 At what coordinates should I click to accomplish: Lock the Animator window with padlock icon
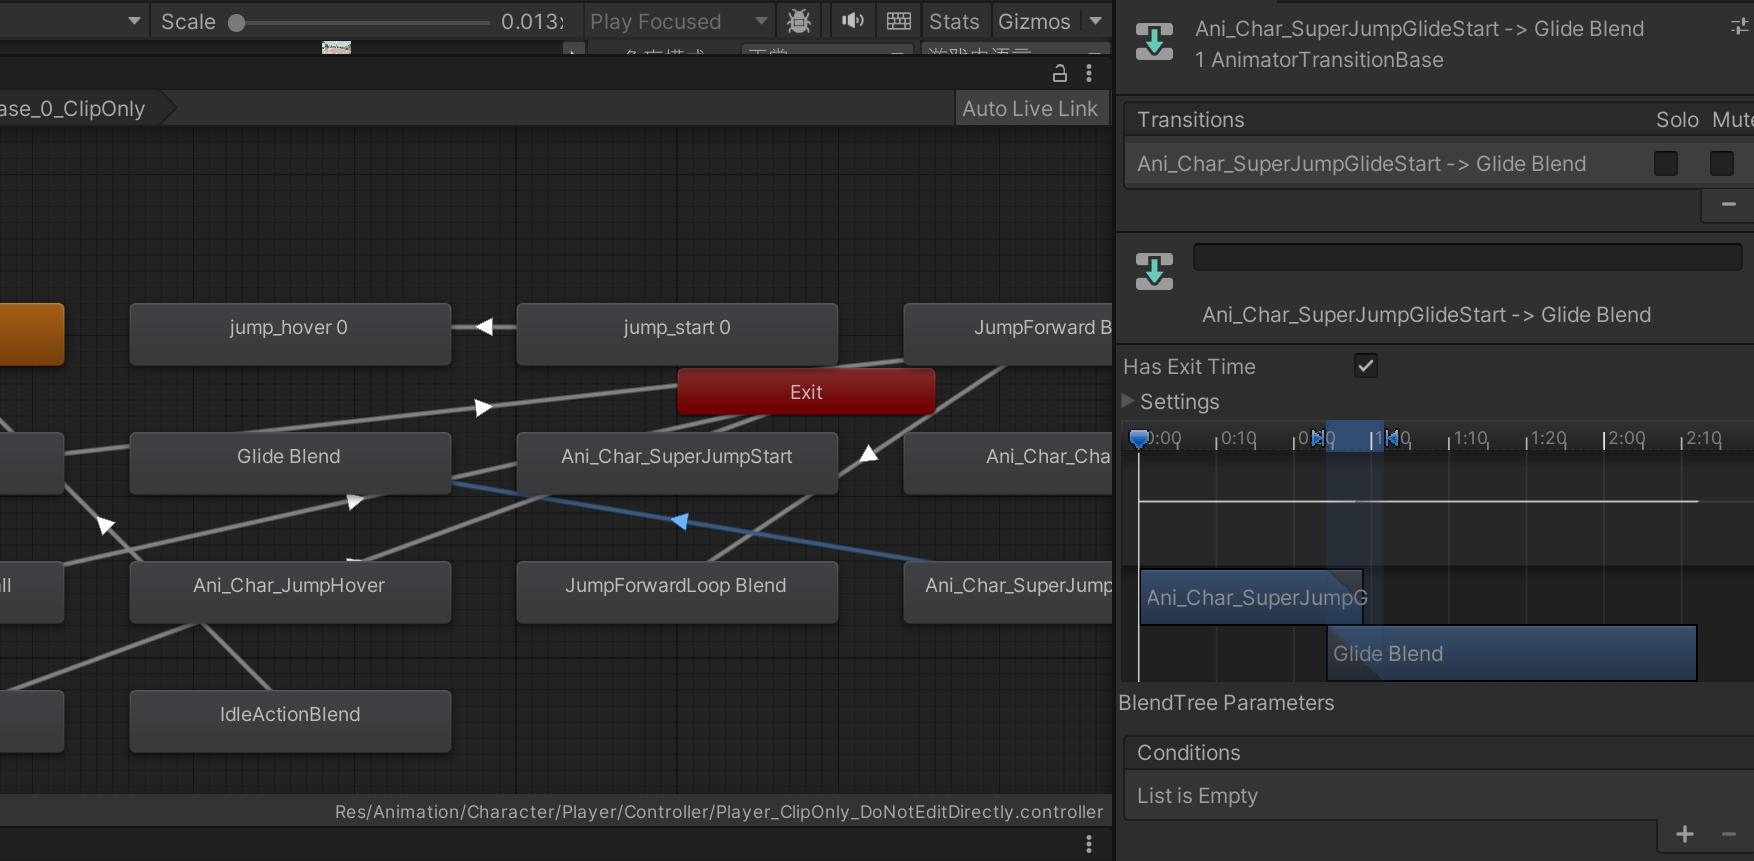(1060, 73)
